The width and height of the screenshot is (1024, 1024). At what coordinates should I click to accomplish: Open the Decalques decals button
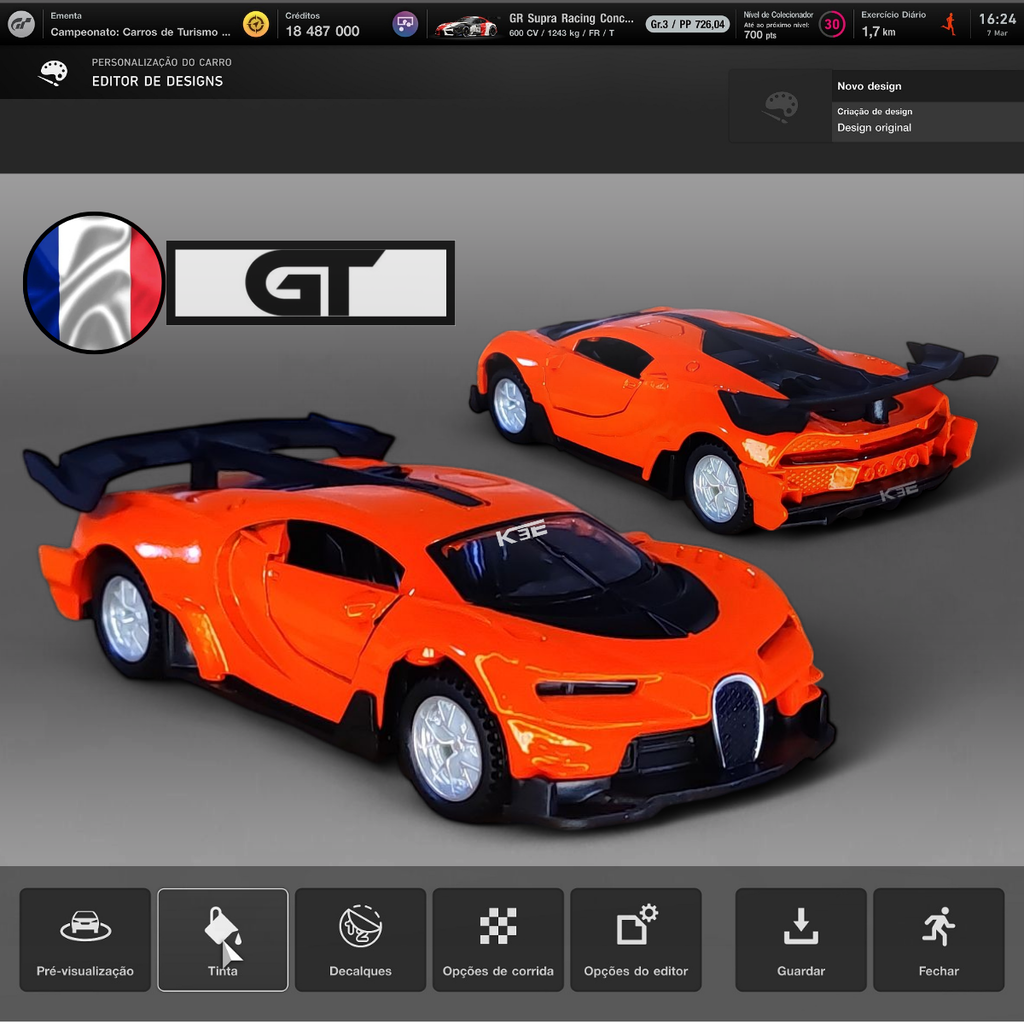pyautogui.click(x=360, y=939)
